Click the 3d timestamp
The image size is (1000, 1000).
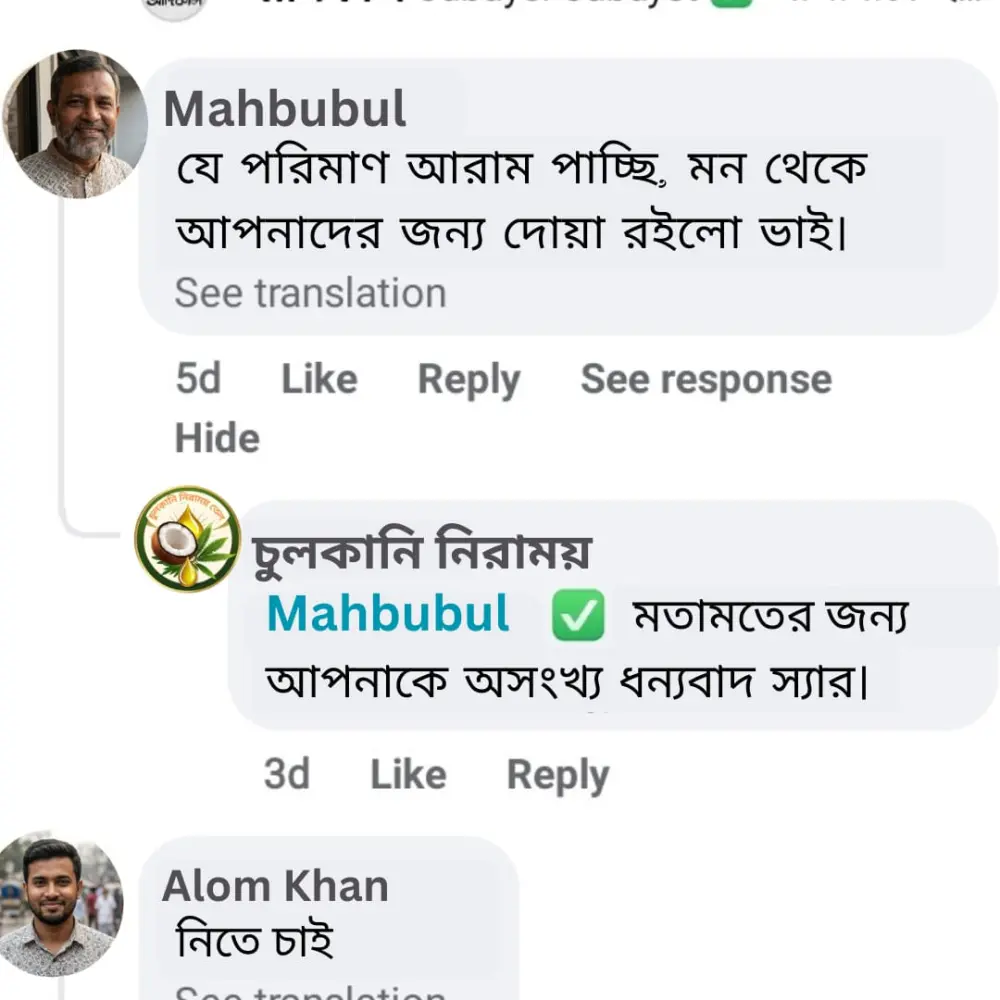tap(287, 774)
